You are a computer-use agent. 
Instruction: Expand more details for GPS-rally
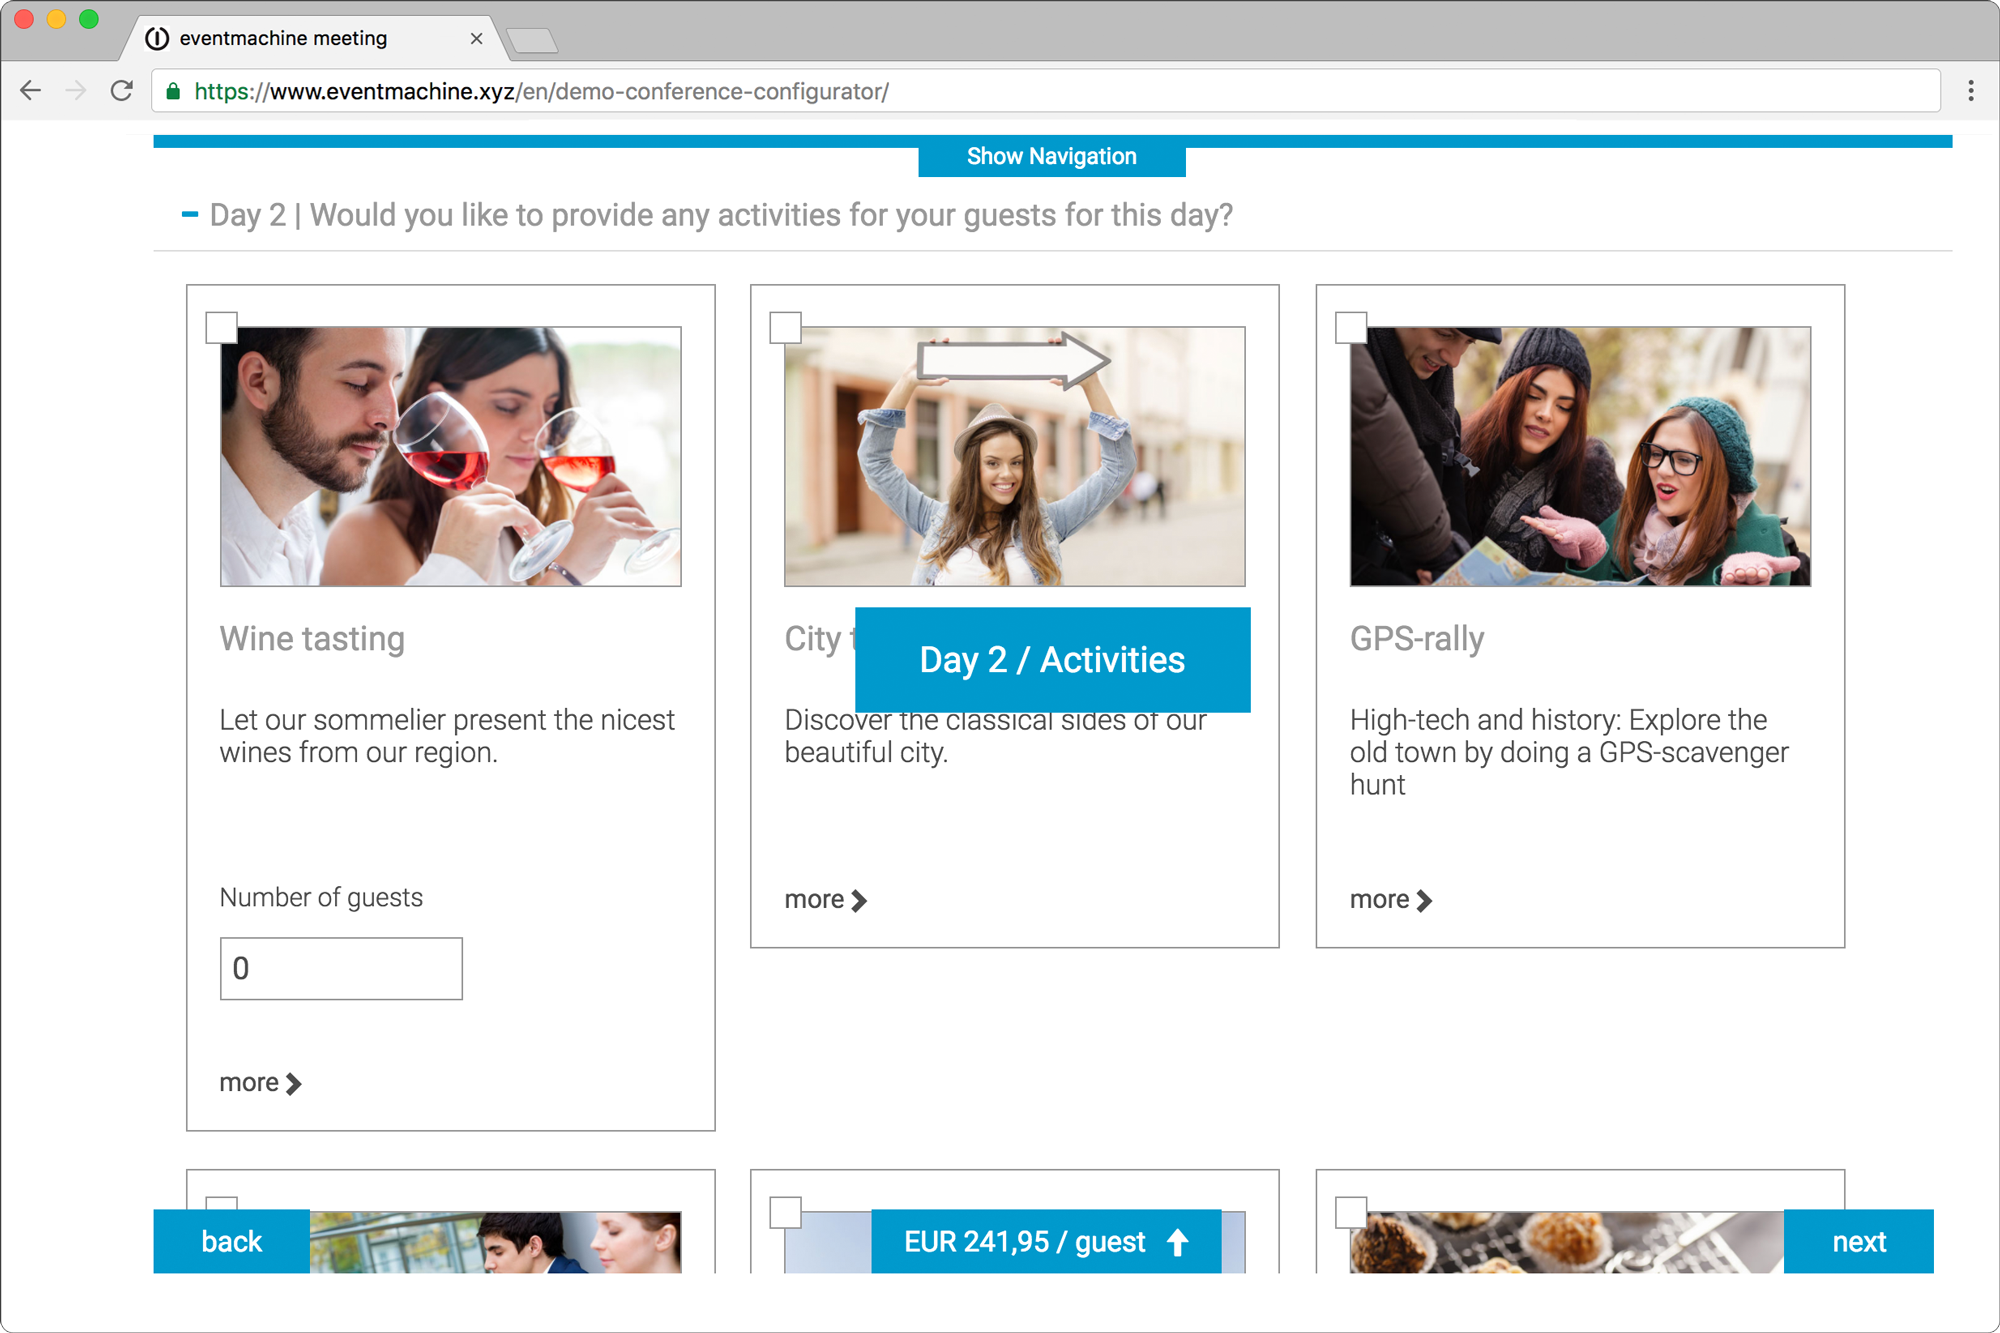tap(1390, 900)
